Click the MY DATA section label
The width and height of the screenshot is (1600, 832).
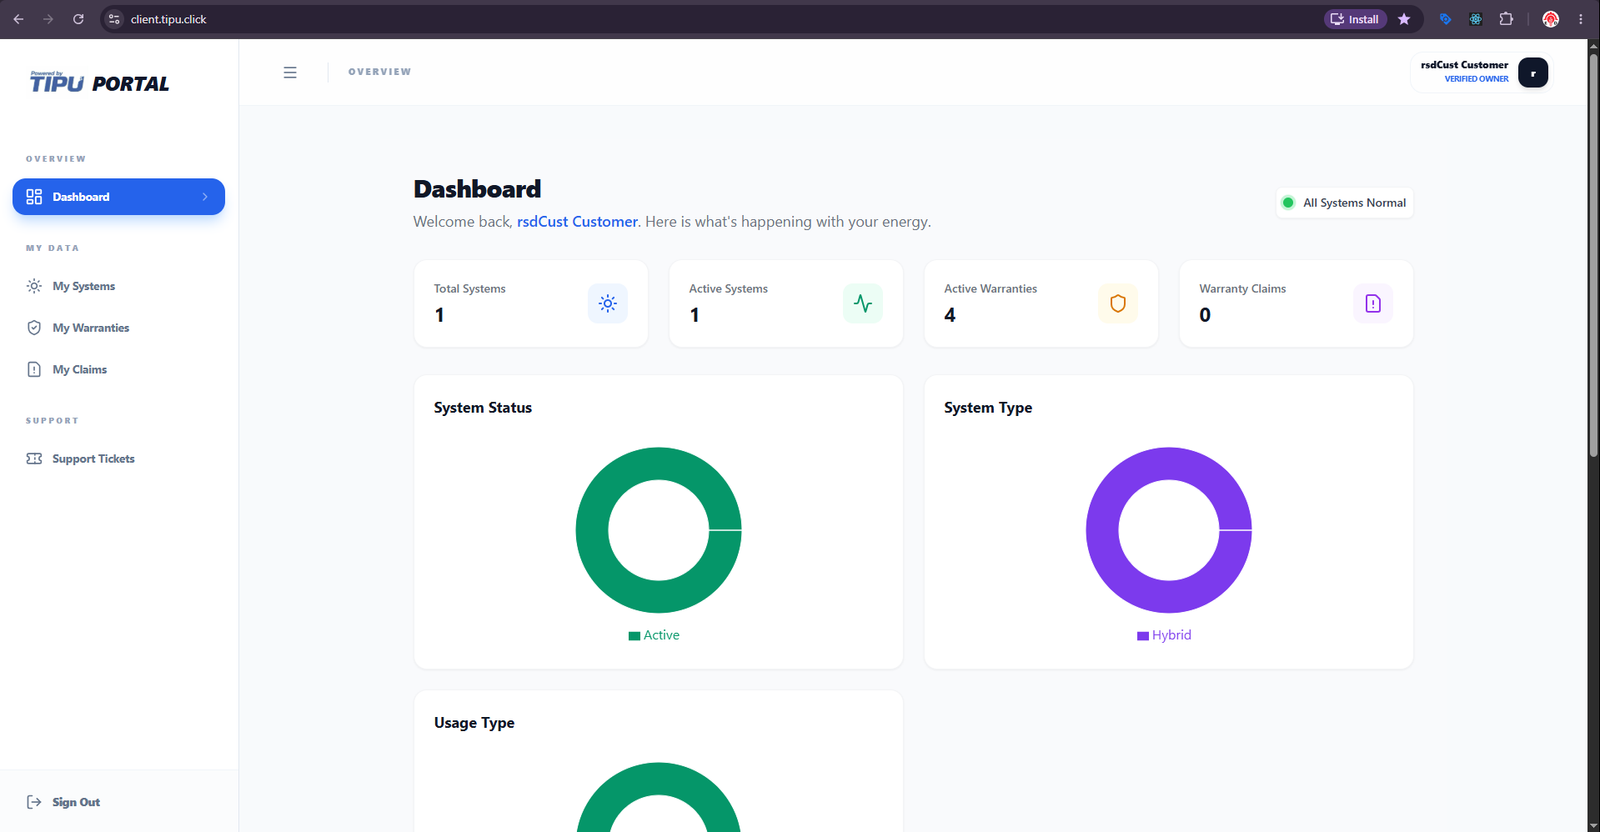(52, 248)
